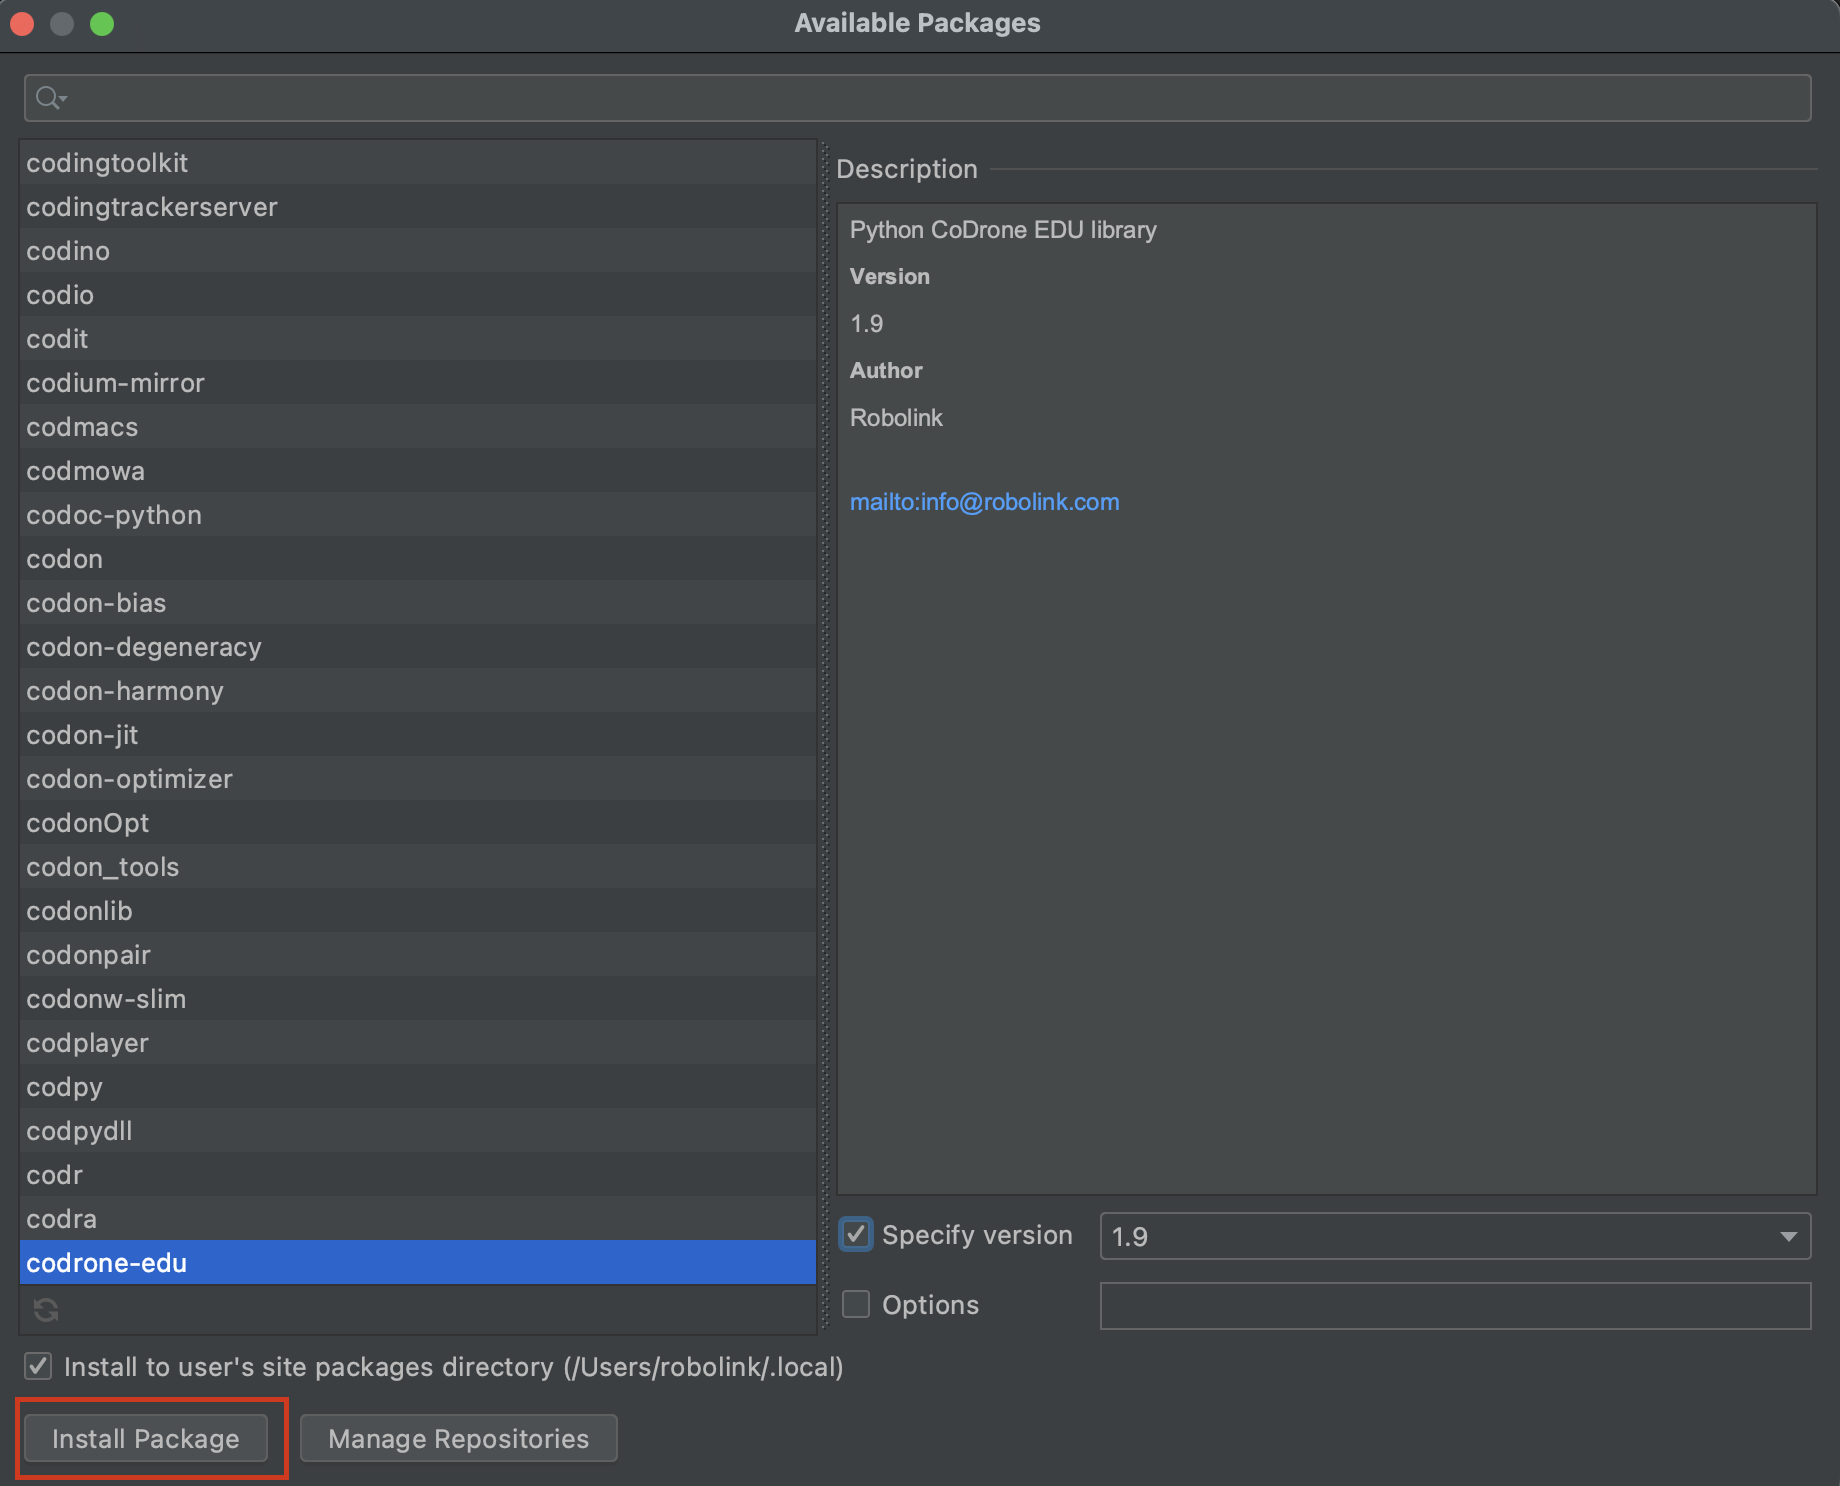
Task: Enable the Options checkbox
Action: (x=855, y=1304)
